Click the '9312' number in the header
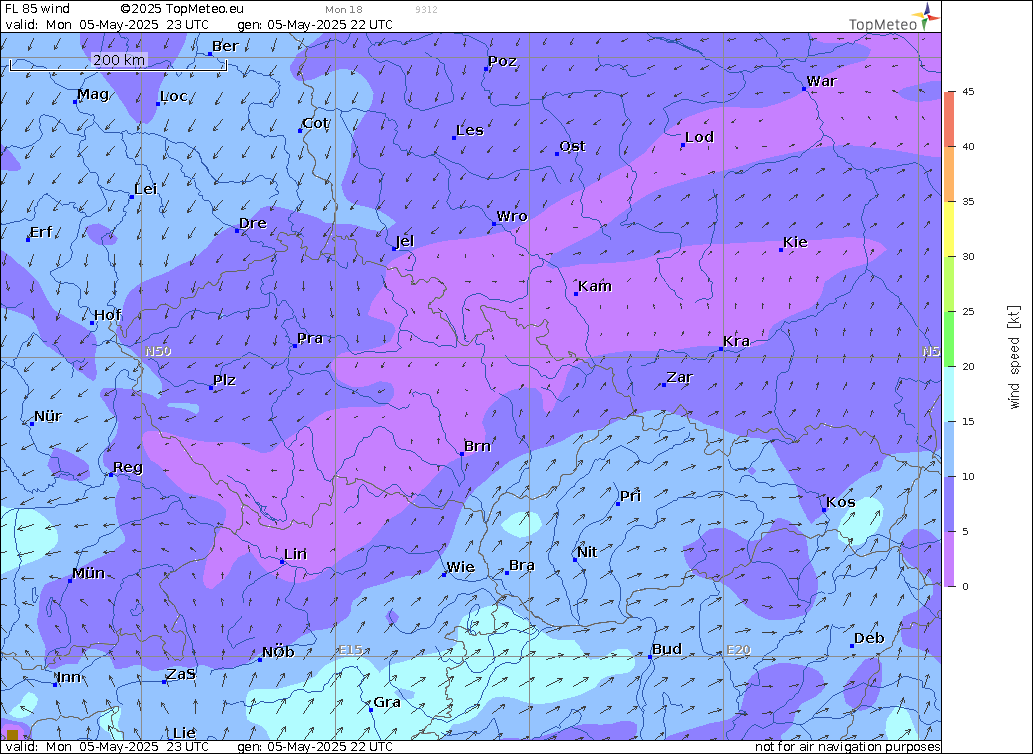 click(426, 10)
